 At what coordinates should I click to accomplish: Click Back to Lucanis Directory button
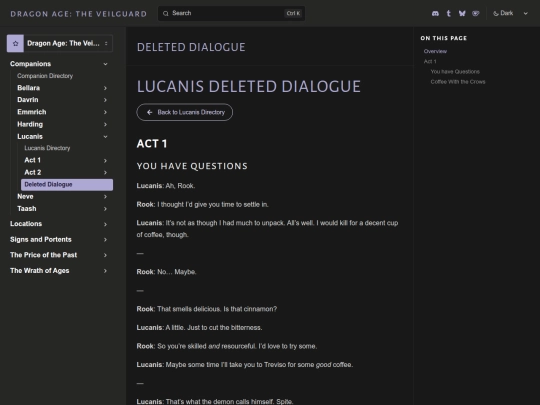tap(185, 112)
